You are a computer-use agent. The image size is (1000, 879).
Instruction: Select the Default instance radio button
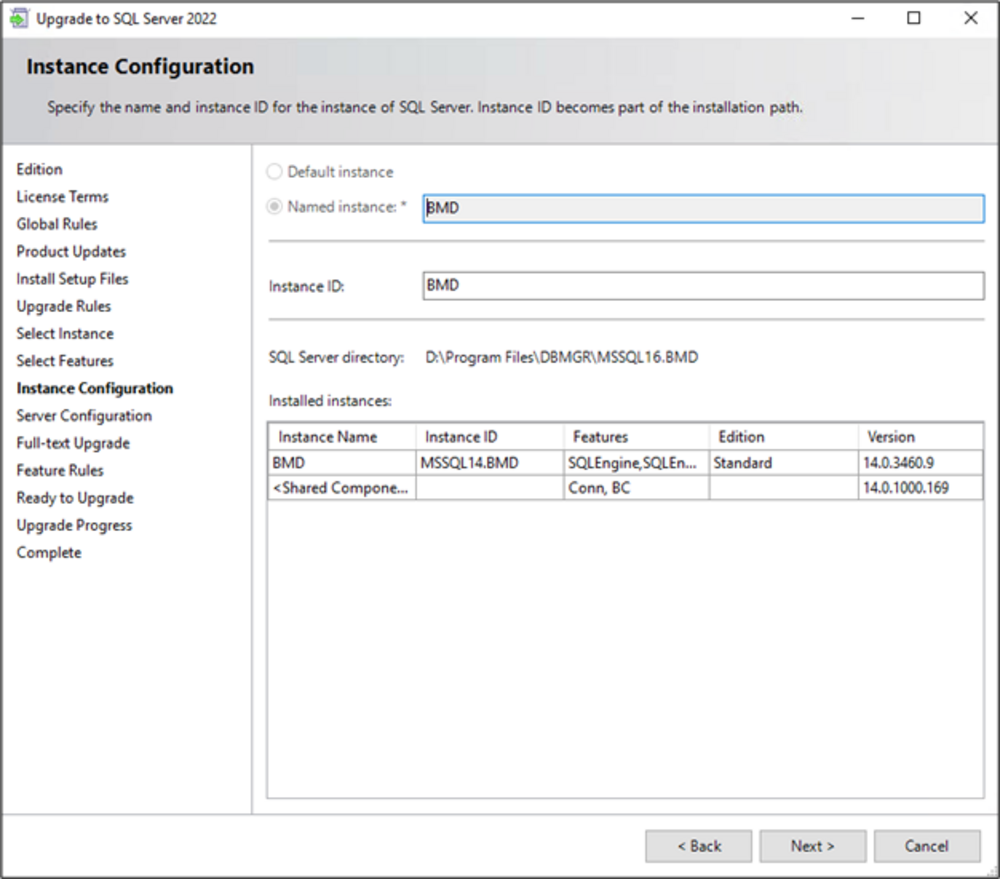pyautogui.click(x=275, y=172)
